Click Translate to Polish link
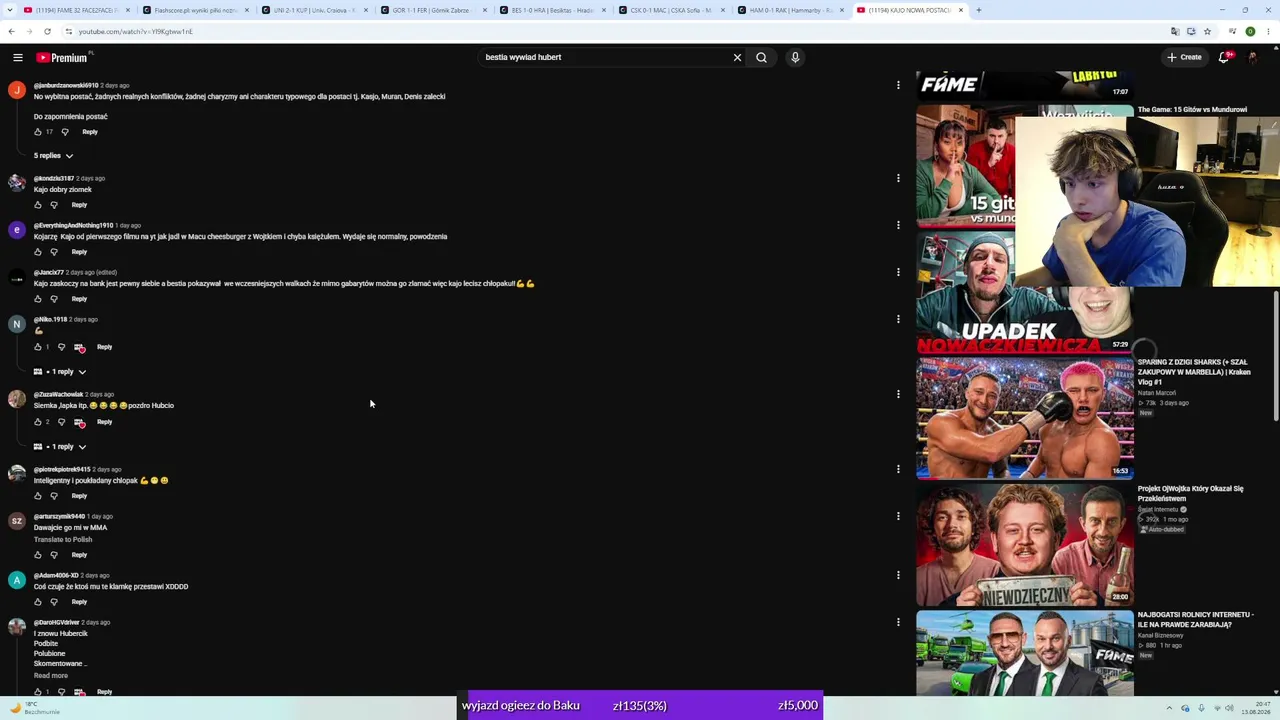1280x720 pixels. point(63,539)
